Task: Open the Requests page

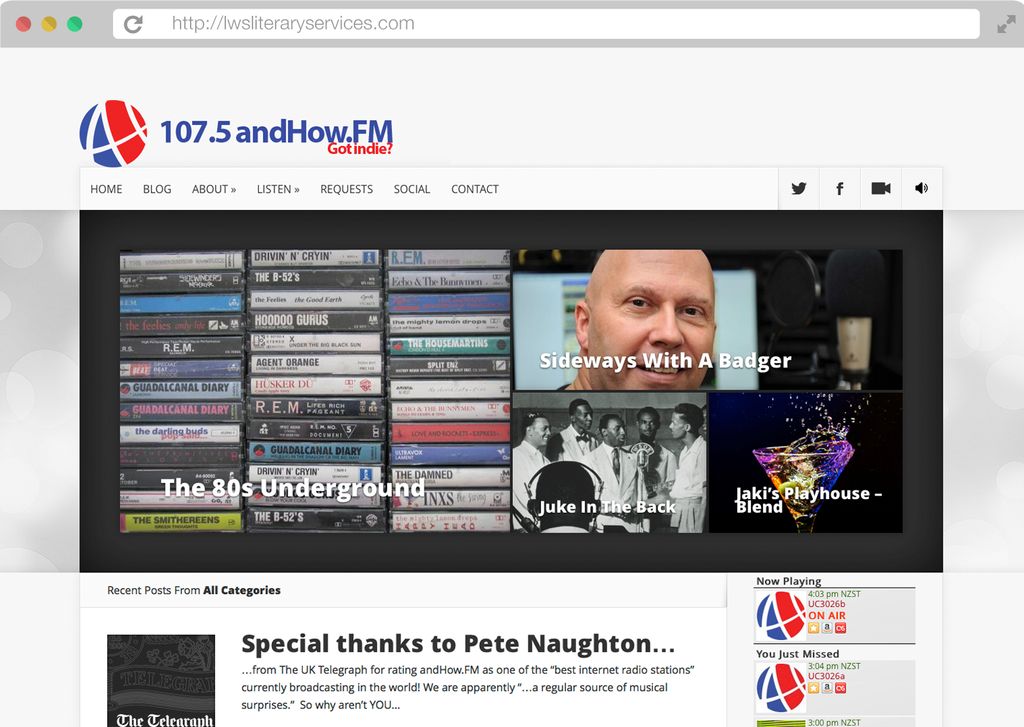Action: point(346,189)
